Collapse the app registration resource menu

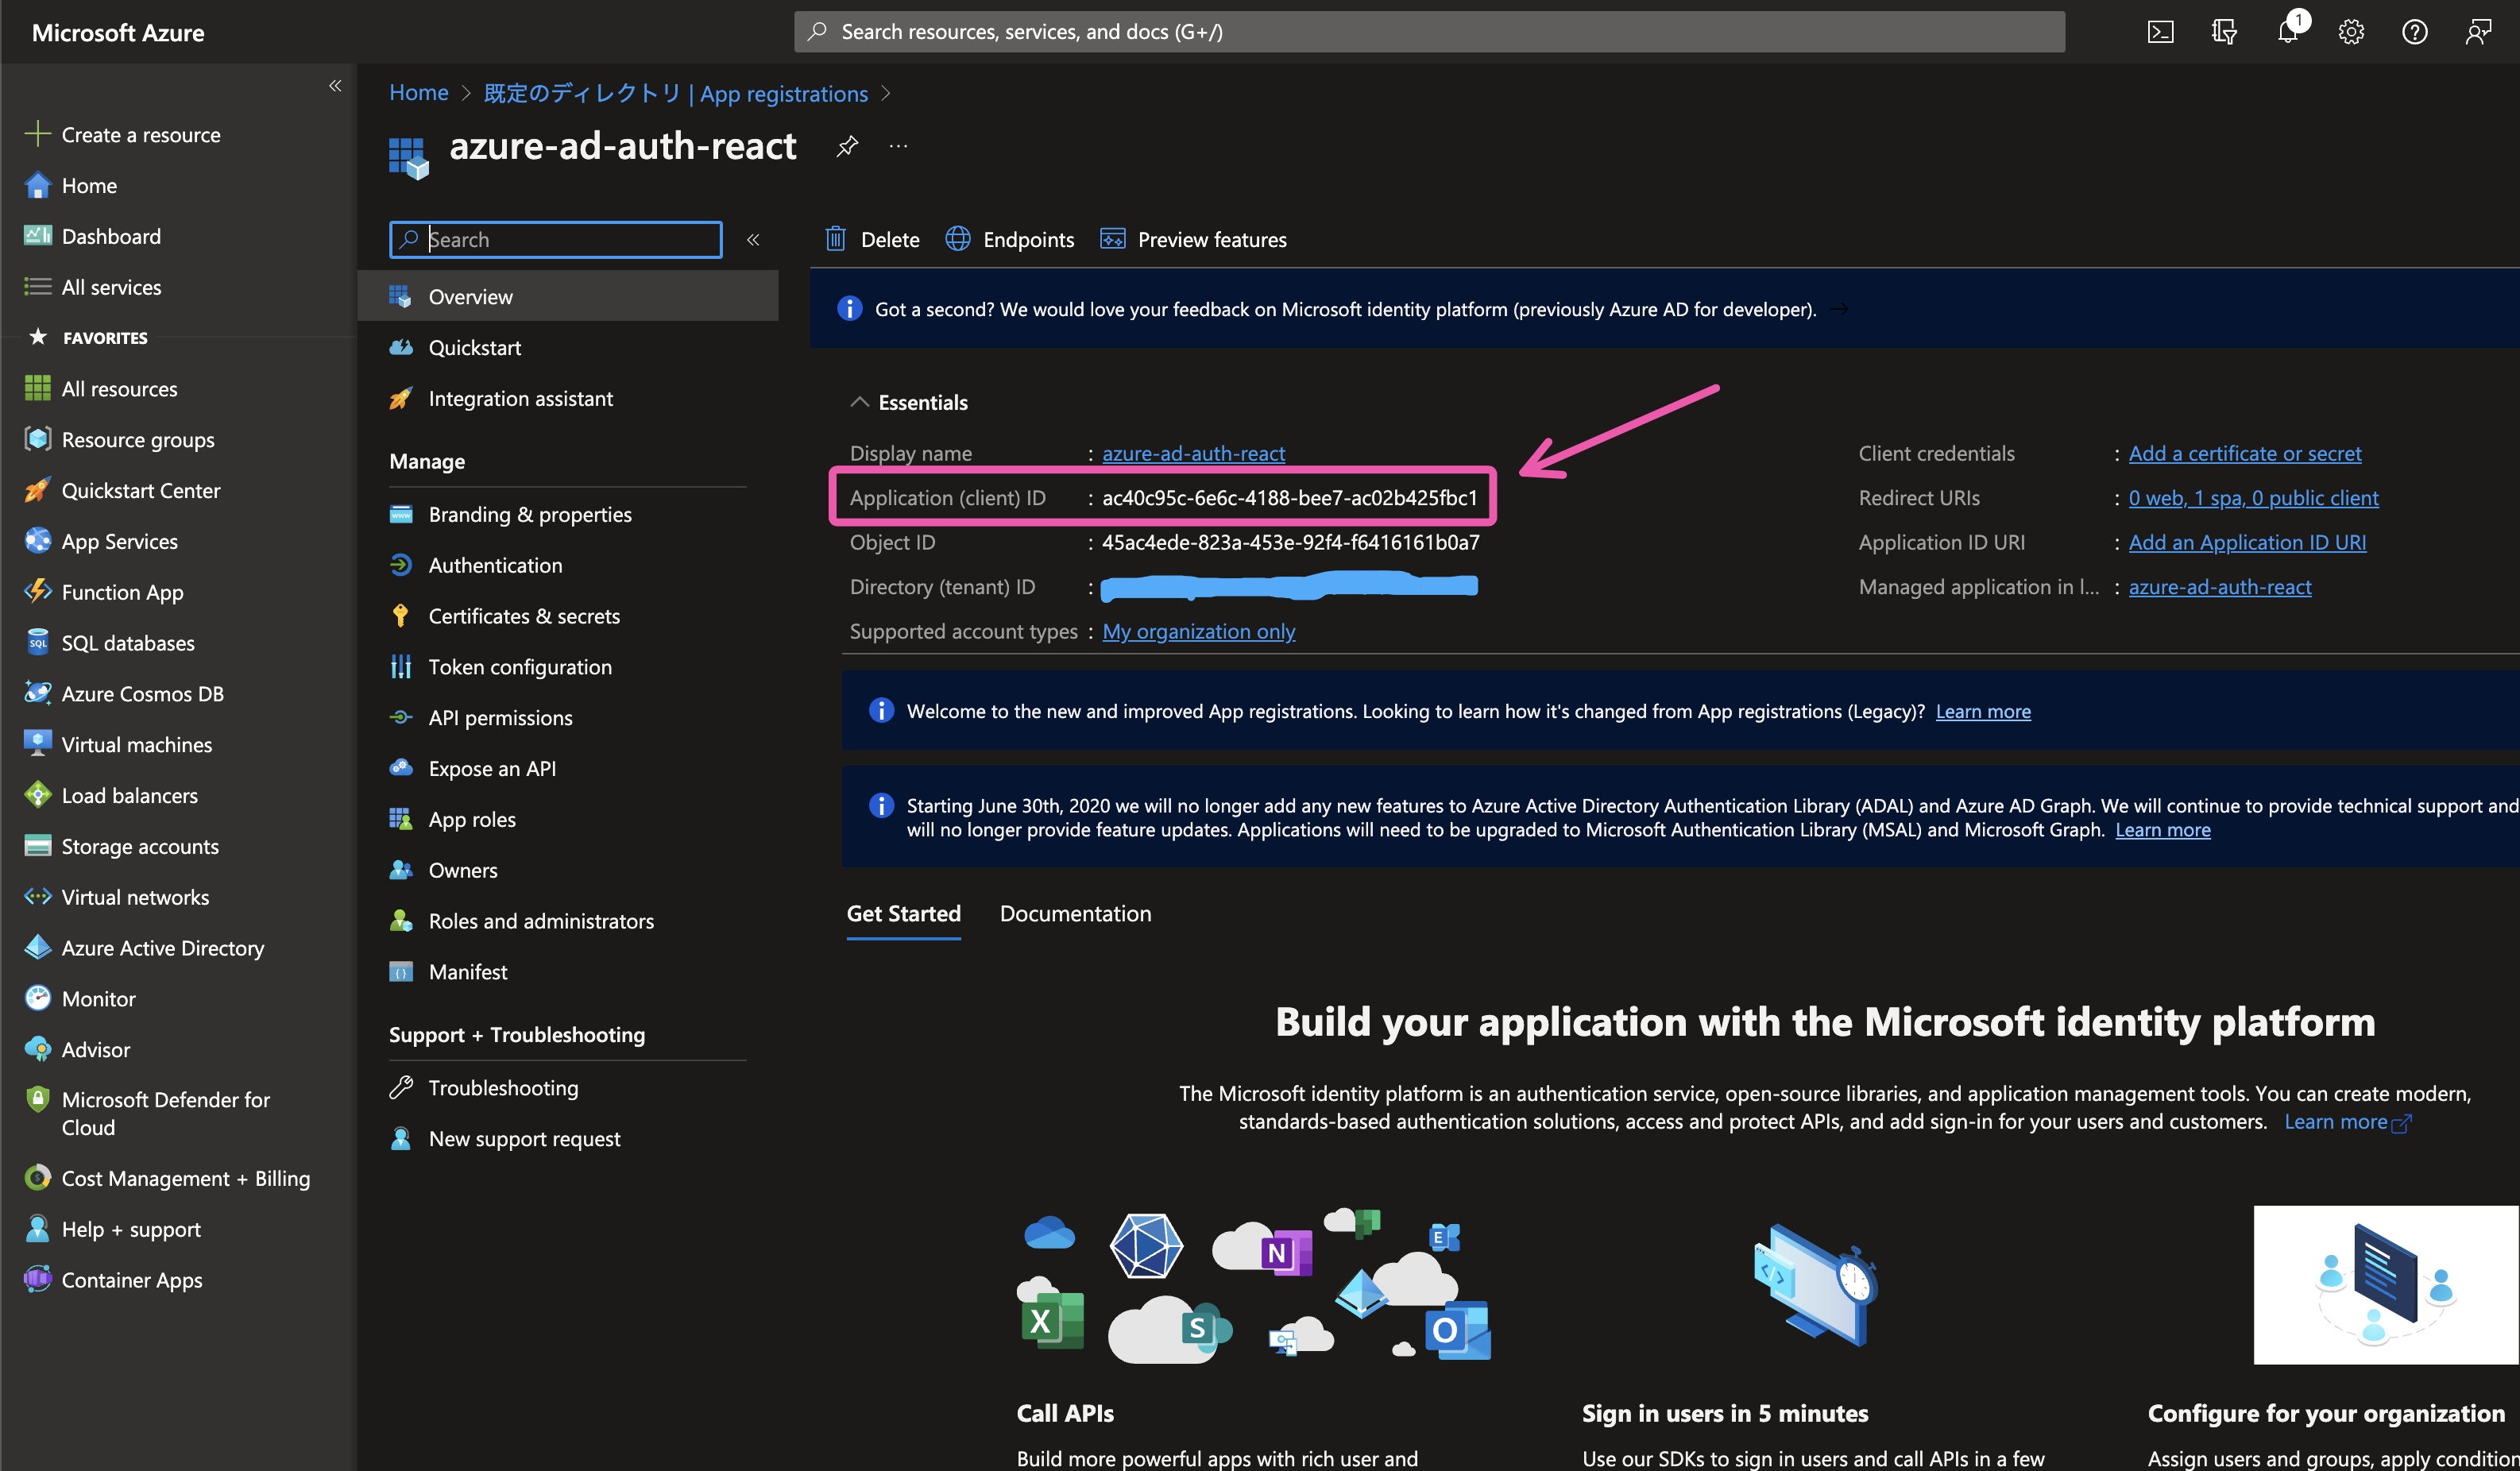pyautogui.click(x=753, y=240)
